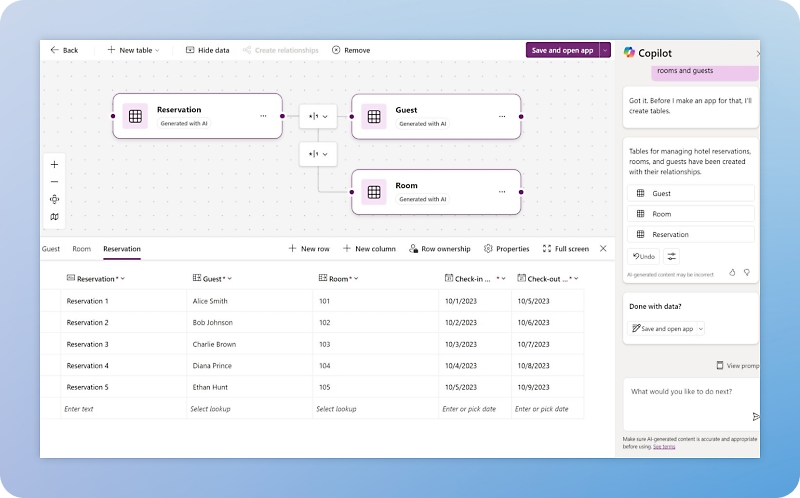Click the Back arrow button
The image size is (800, 498).
[64, 50]
